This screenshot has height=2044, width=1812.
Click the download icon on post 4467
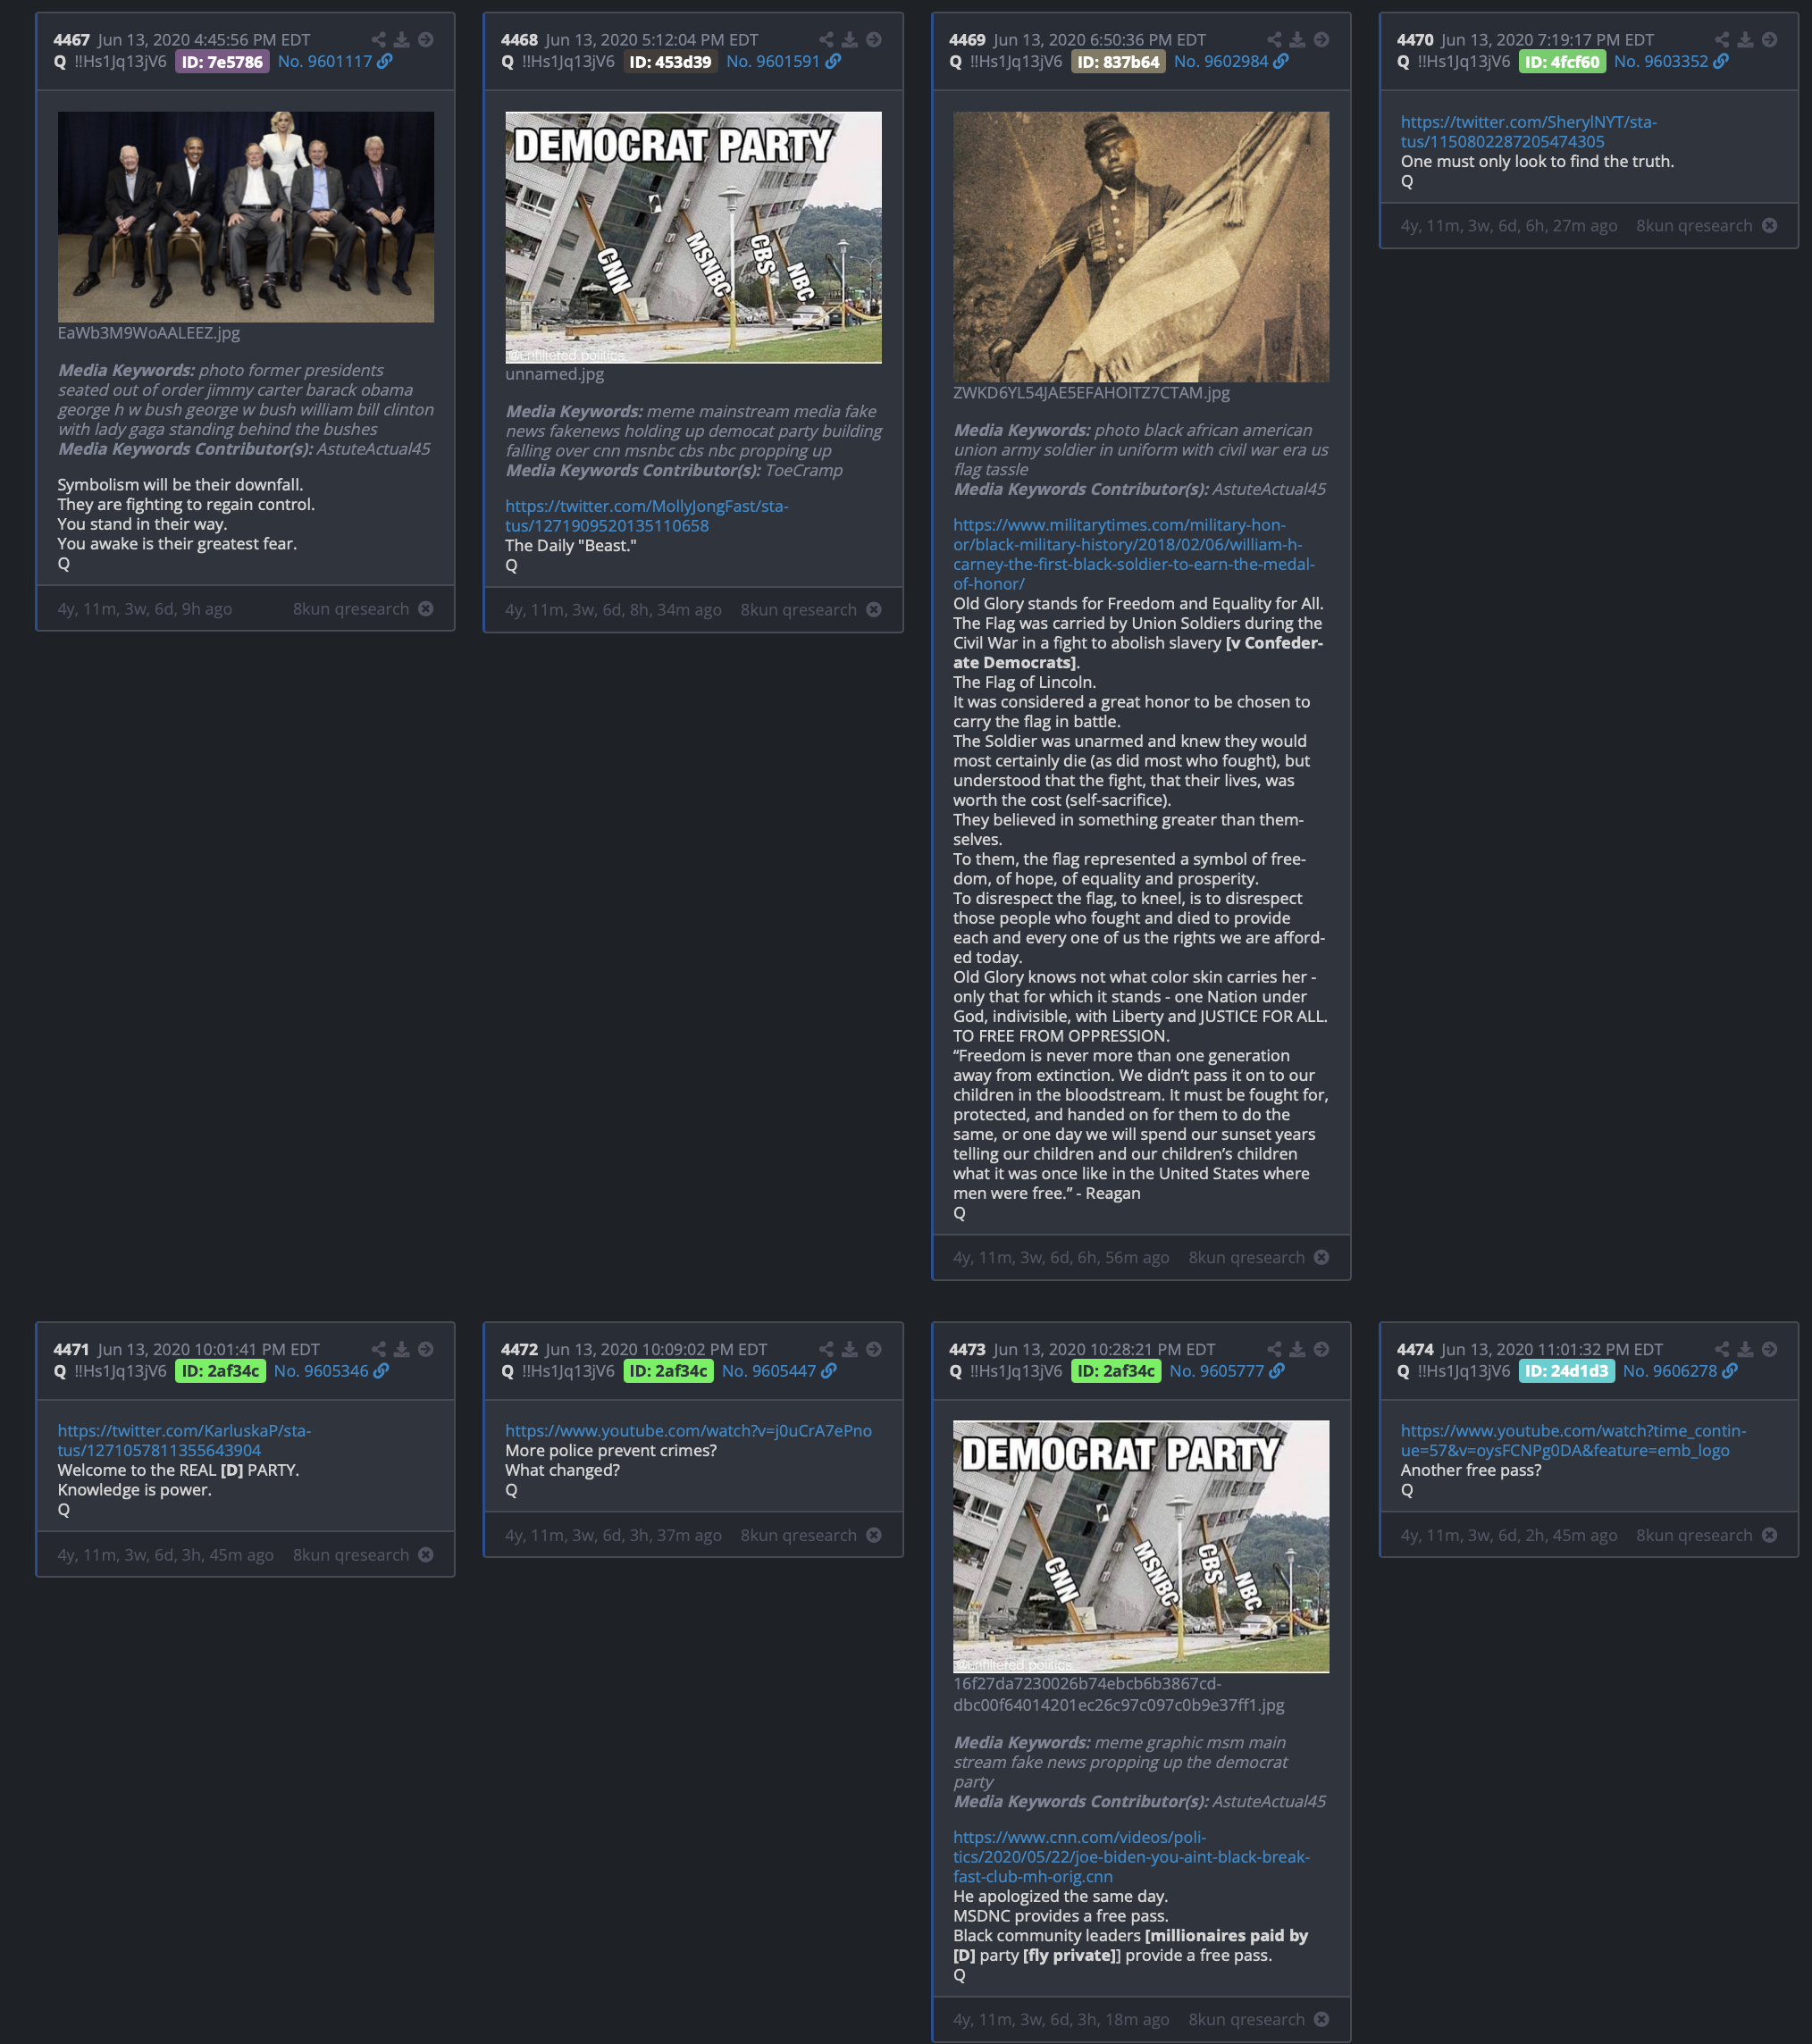[401, 40]
